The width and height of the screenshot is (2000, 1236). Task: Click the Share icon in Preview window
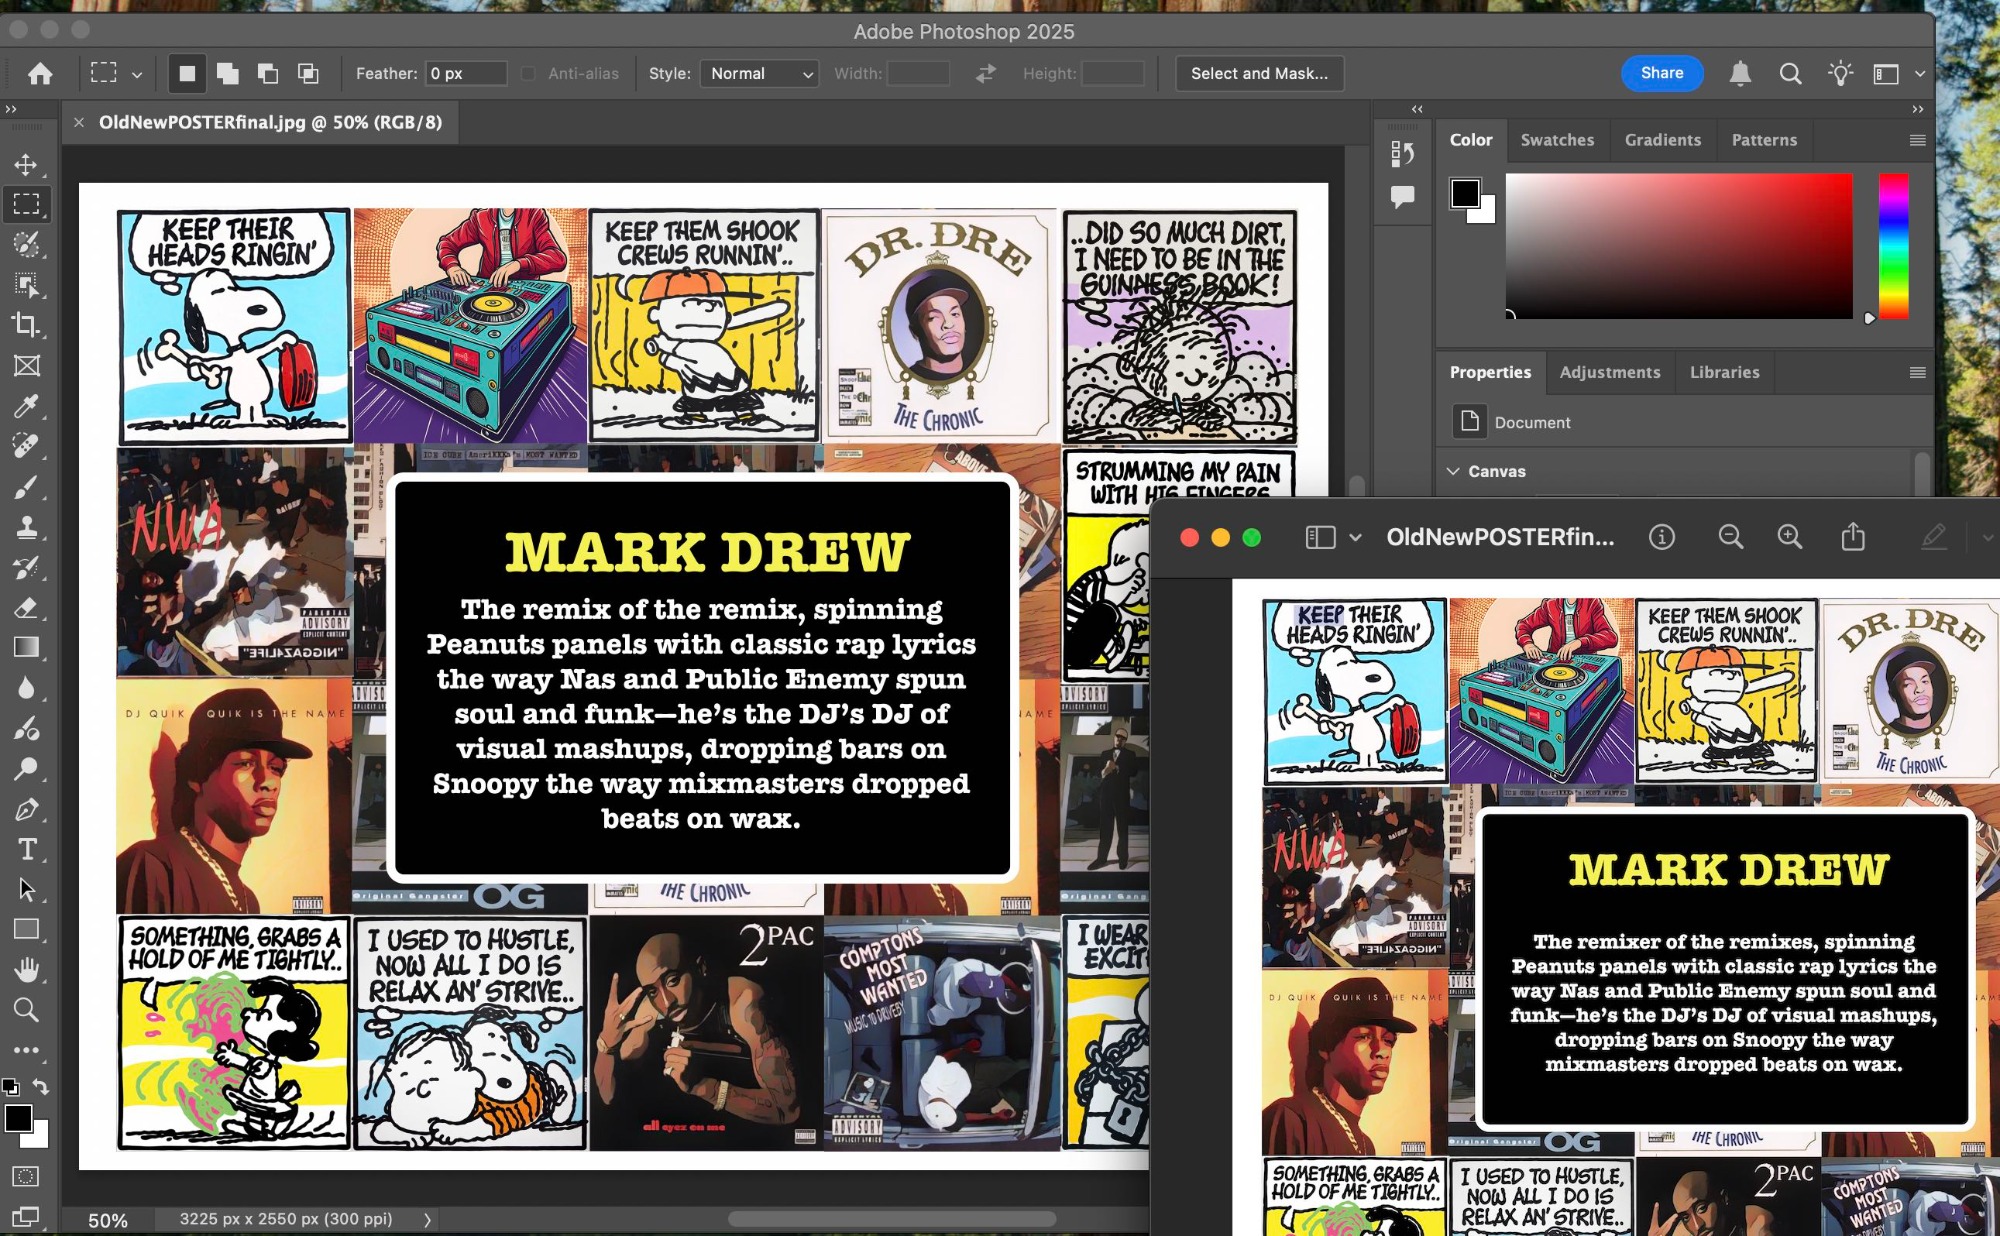(1853, 537)
